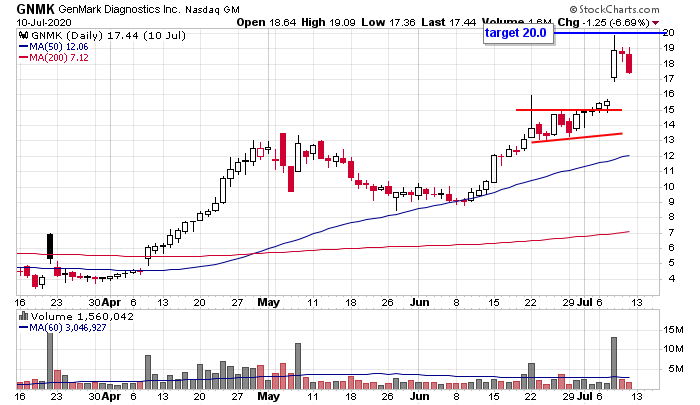Click the 15 price axis label
Viewport: 700px width, 405px height.
[x=668, y=110]
